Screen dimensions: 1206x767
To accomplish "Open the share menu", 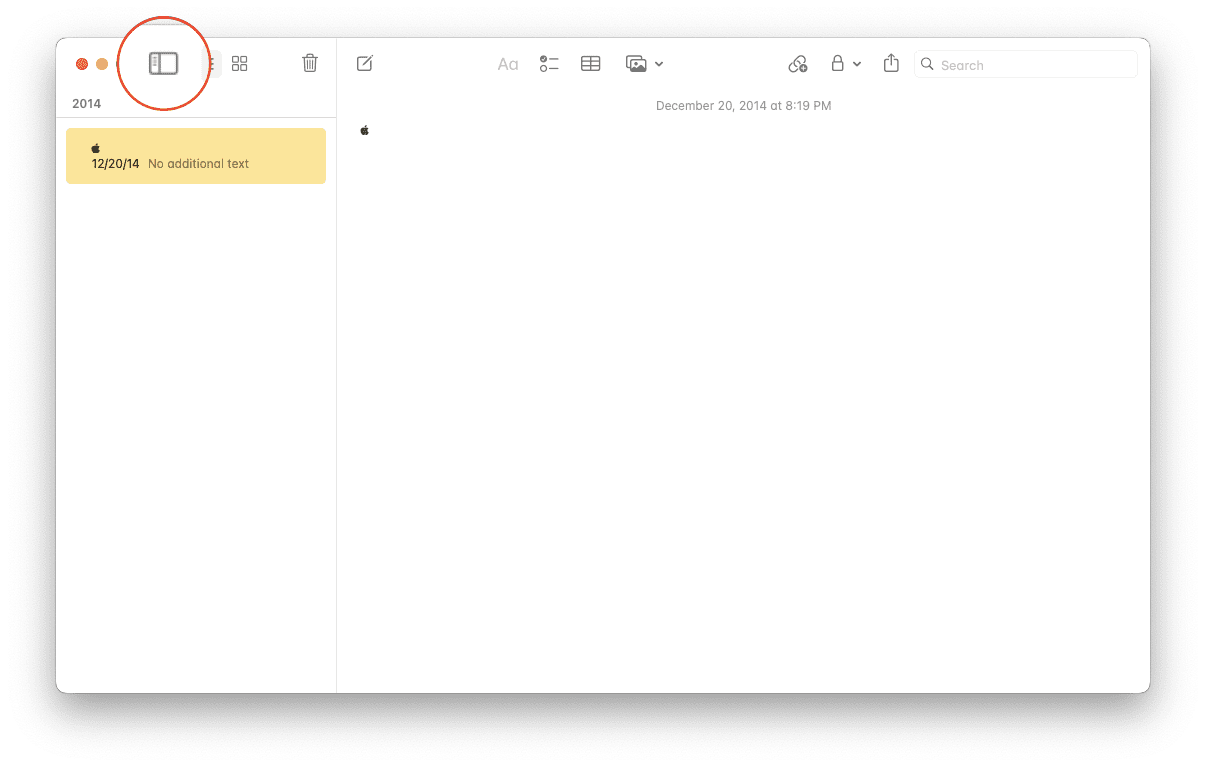I will tap(891, 63).
